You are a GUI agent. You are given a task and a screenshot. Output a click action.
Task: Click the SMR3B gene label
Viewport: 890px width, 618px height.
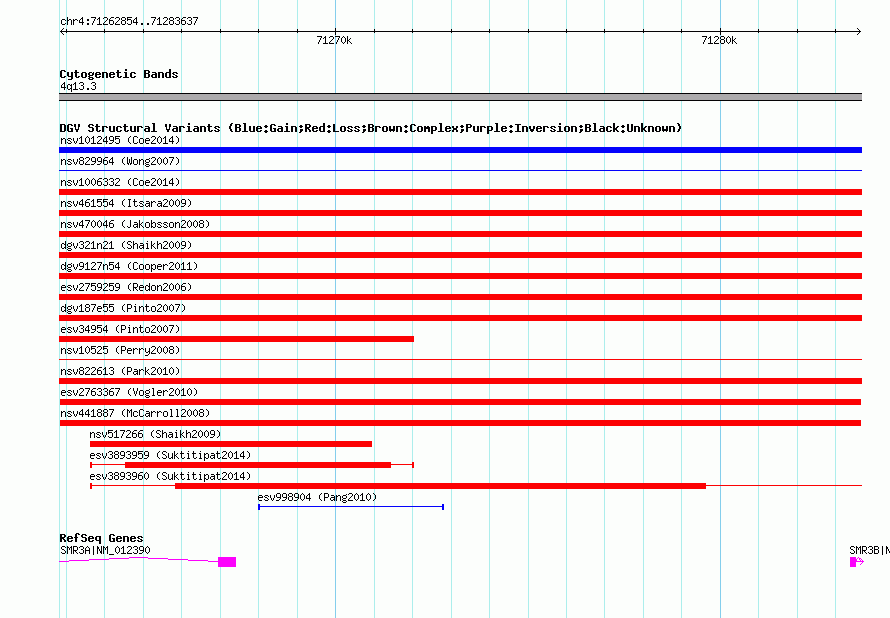point(870,550)
